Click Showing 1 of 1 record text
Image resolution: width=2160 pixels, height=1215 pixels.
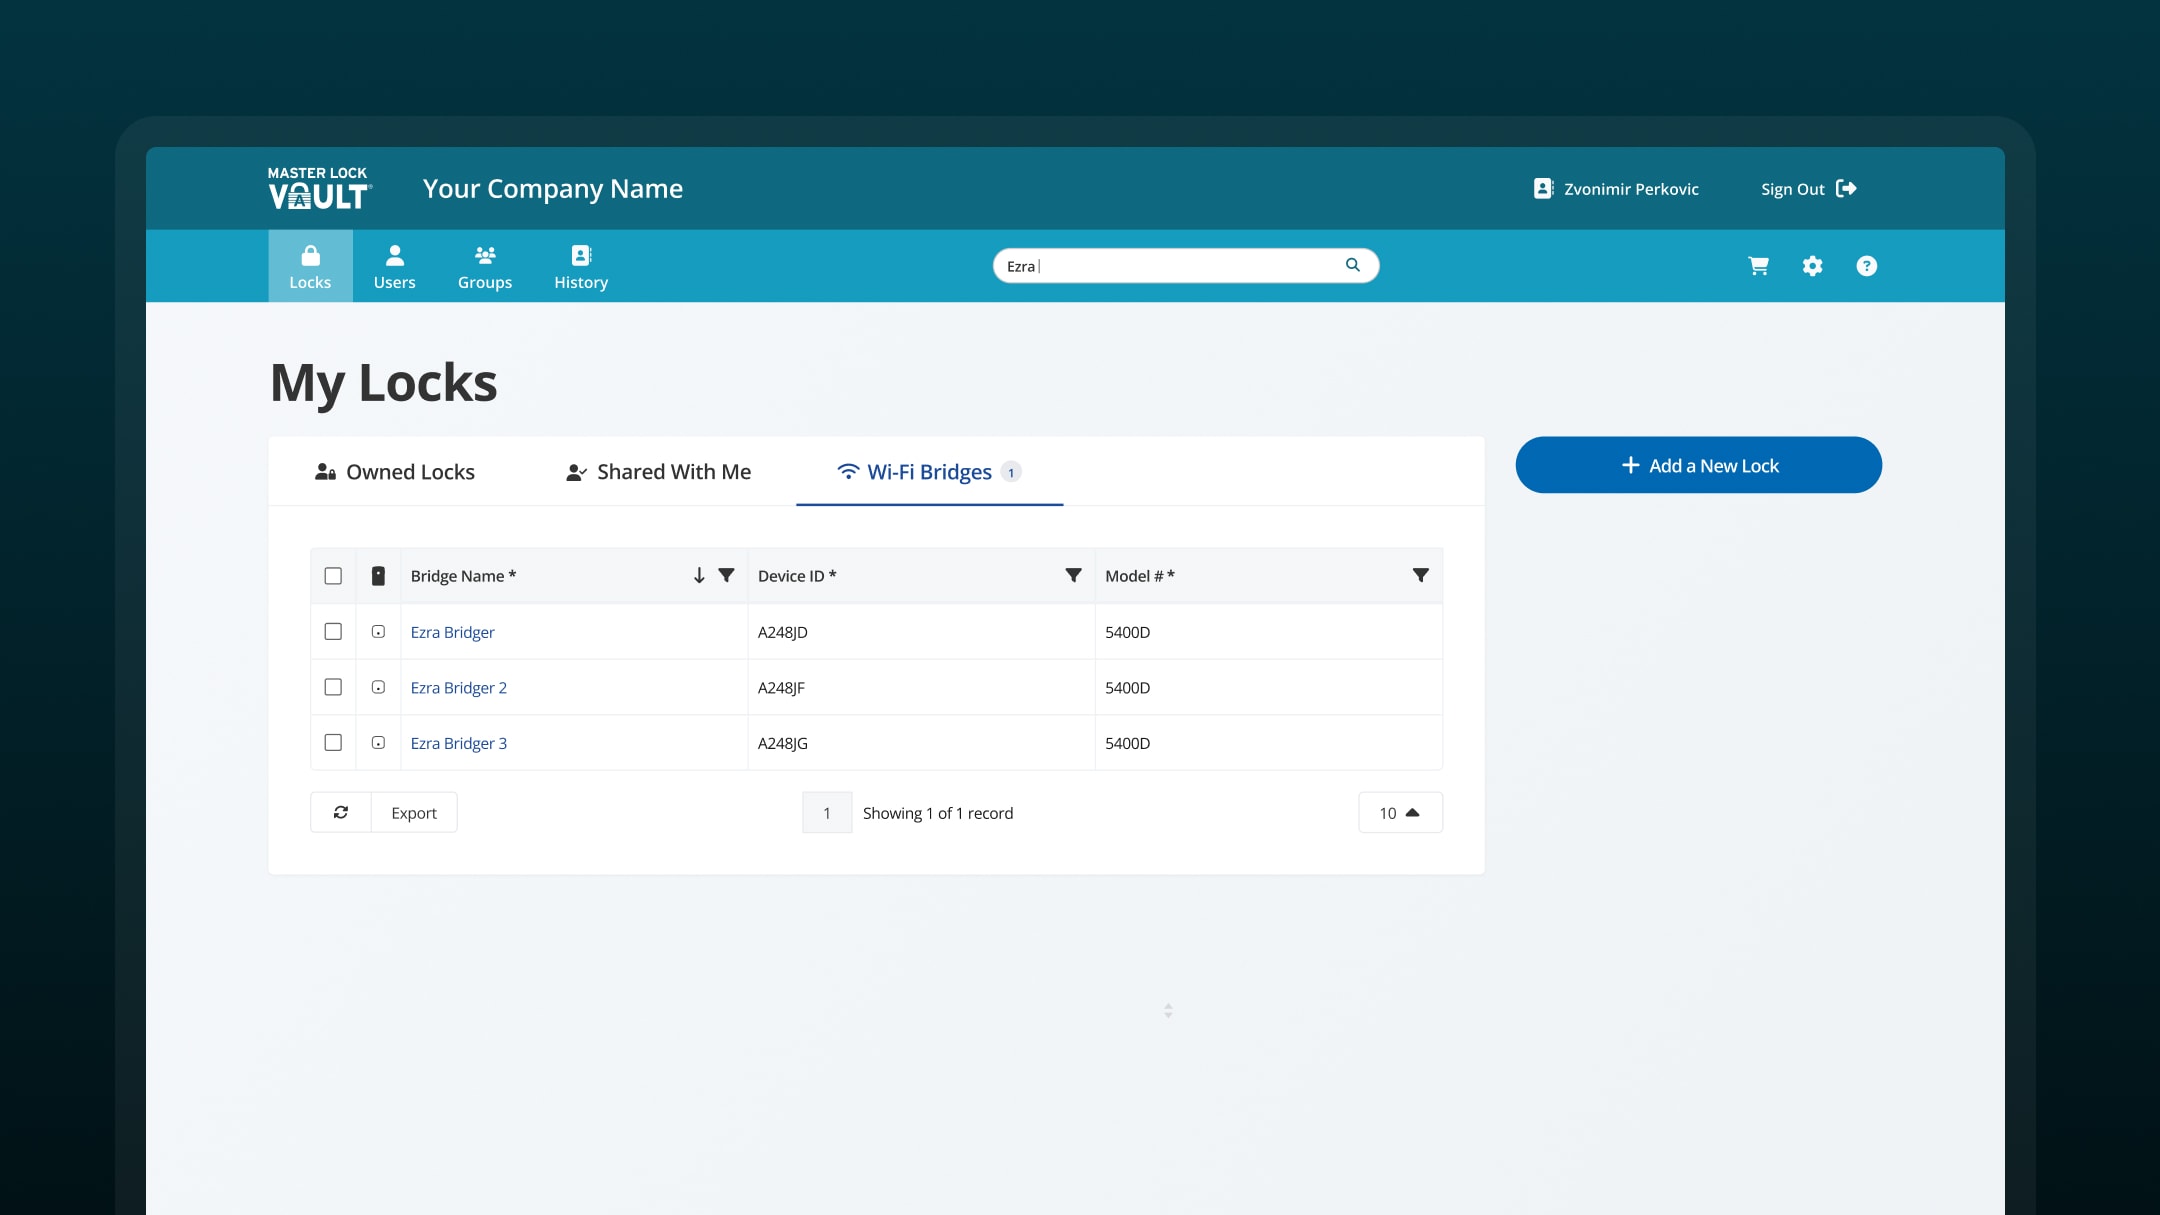[938, 813]
